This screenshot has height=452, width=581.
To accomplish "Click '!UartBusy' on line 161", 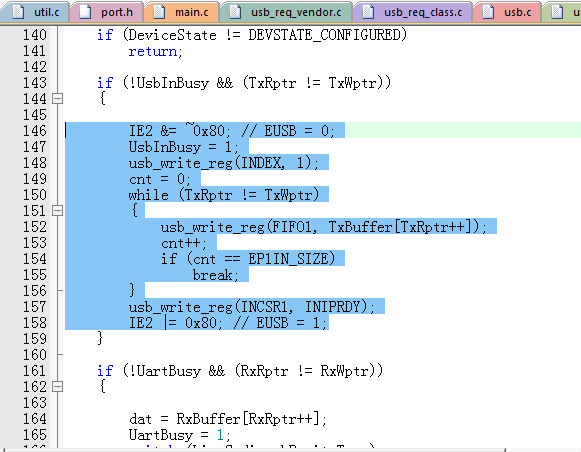I will (x=165, y=371).
